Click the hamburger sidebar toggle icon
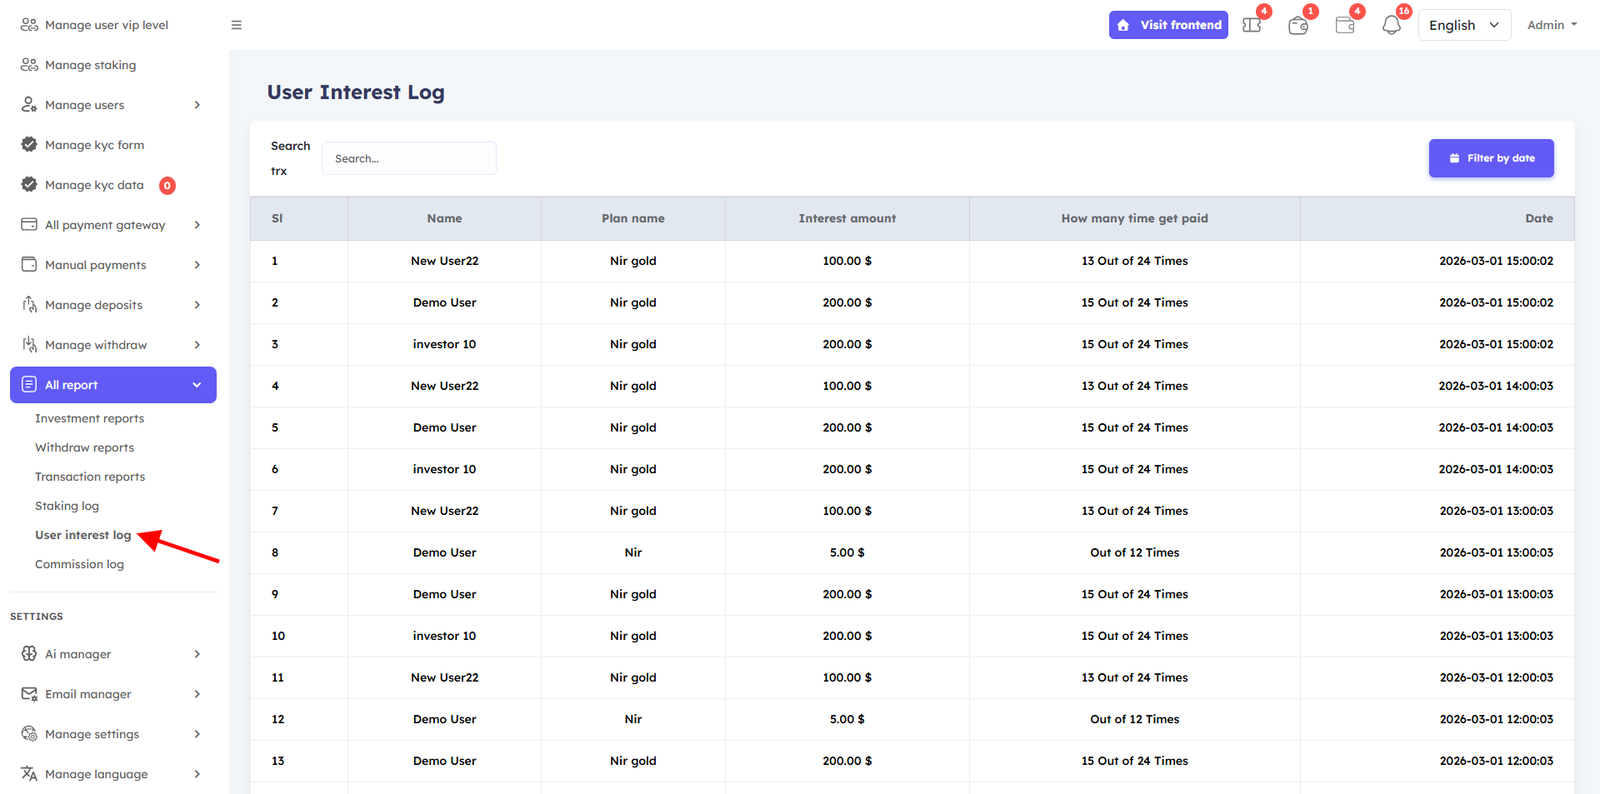This screenshot has width=1600, height=794. [x=236, y=25]
